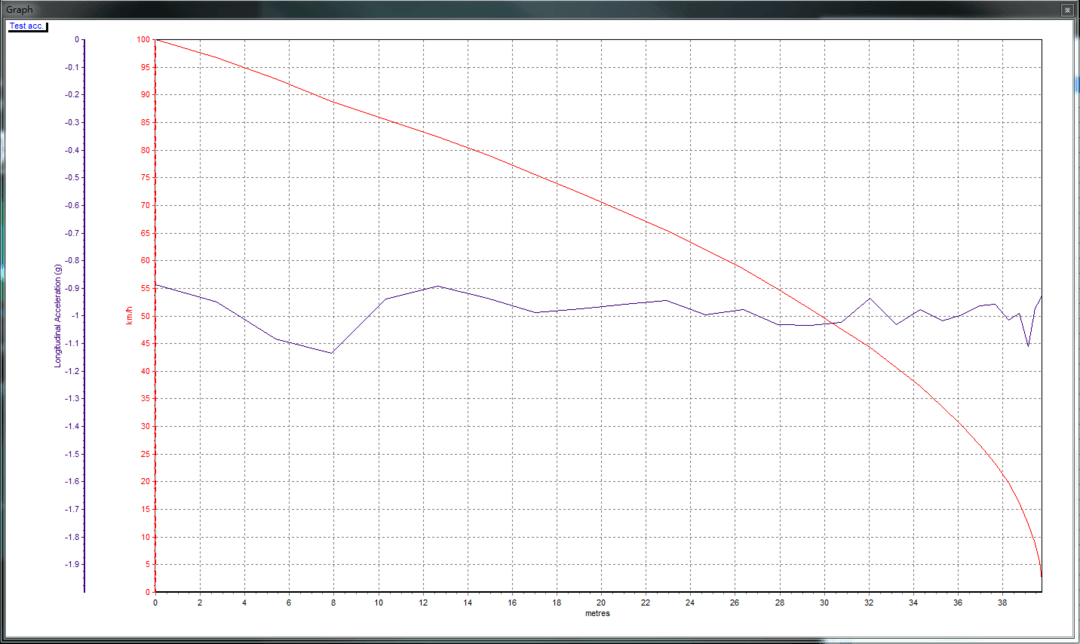Click the red dashed cursor line
Image resolution: width=1080 pixels, height=644 pixels.
156,315
